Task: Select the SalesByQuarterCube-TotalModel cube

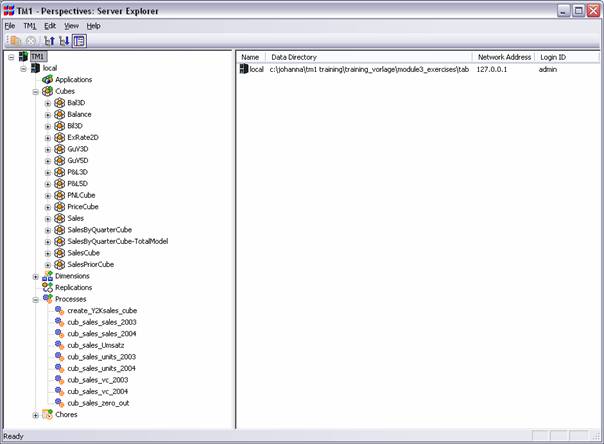Action: (124, 241)
